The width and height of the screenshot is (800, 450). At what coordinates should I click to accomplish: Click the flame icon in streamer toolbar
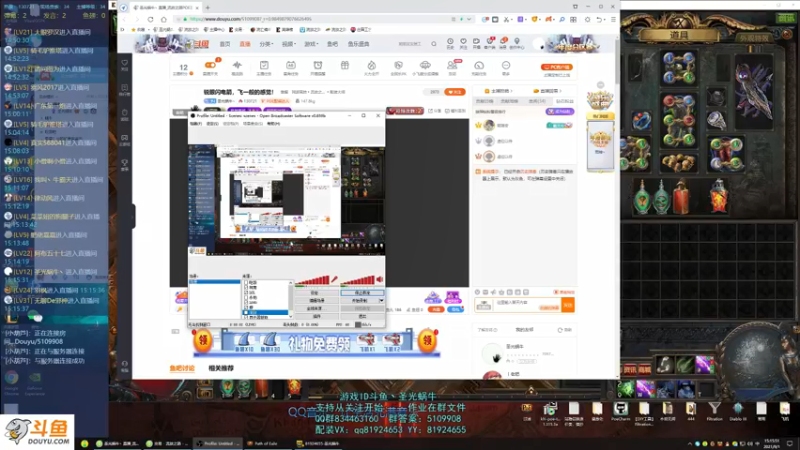[371, 65]
